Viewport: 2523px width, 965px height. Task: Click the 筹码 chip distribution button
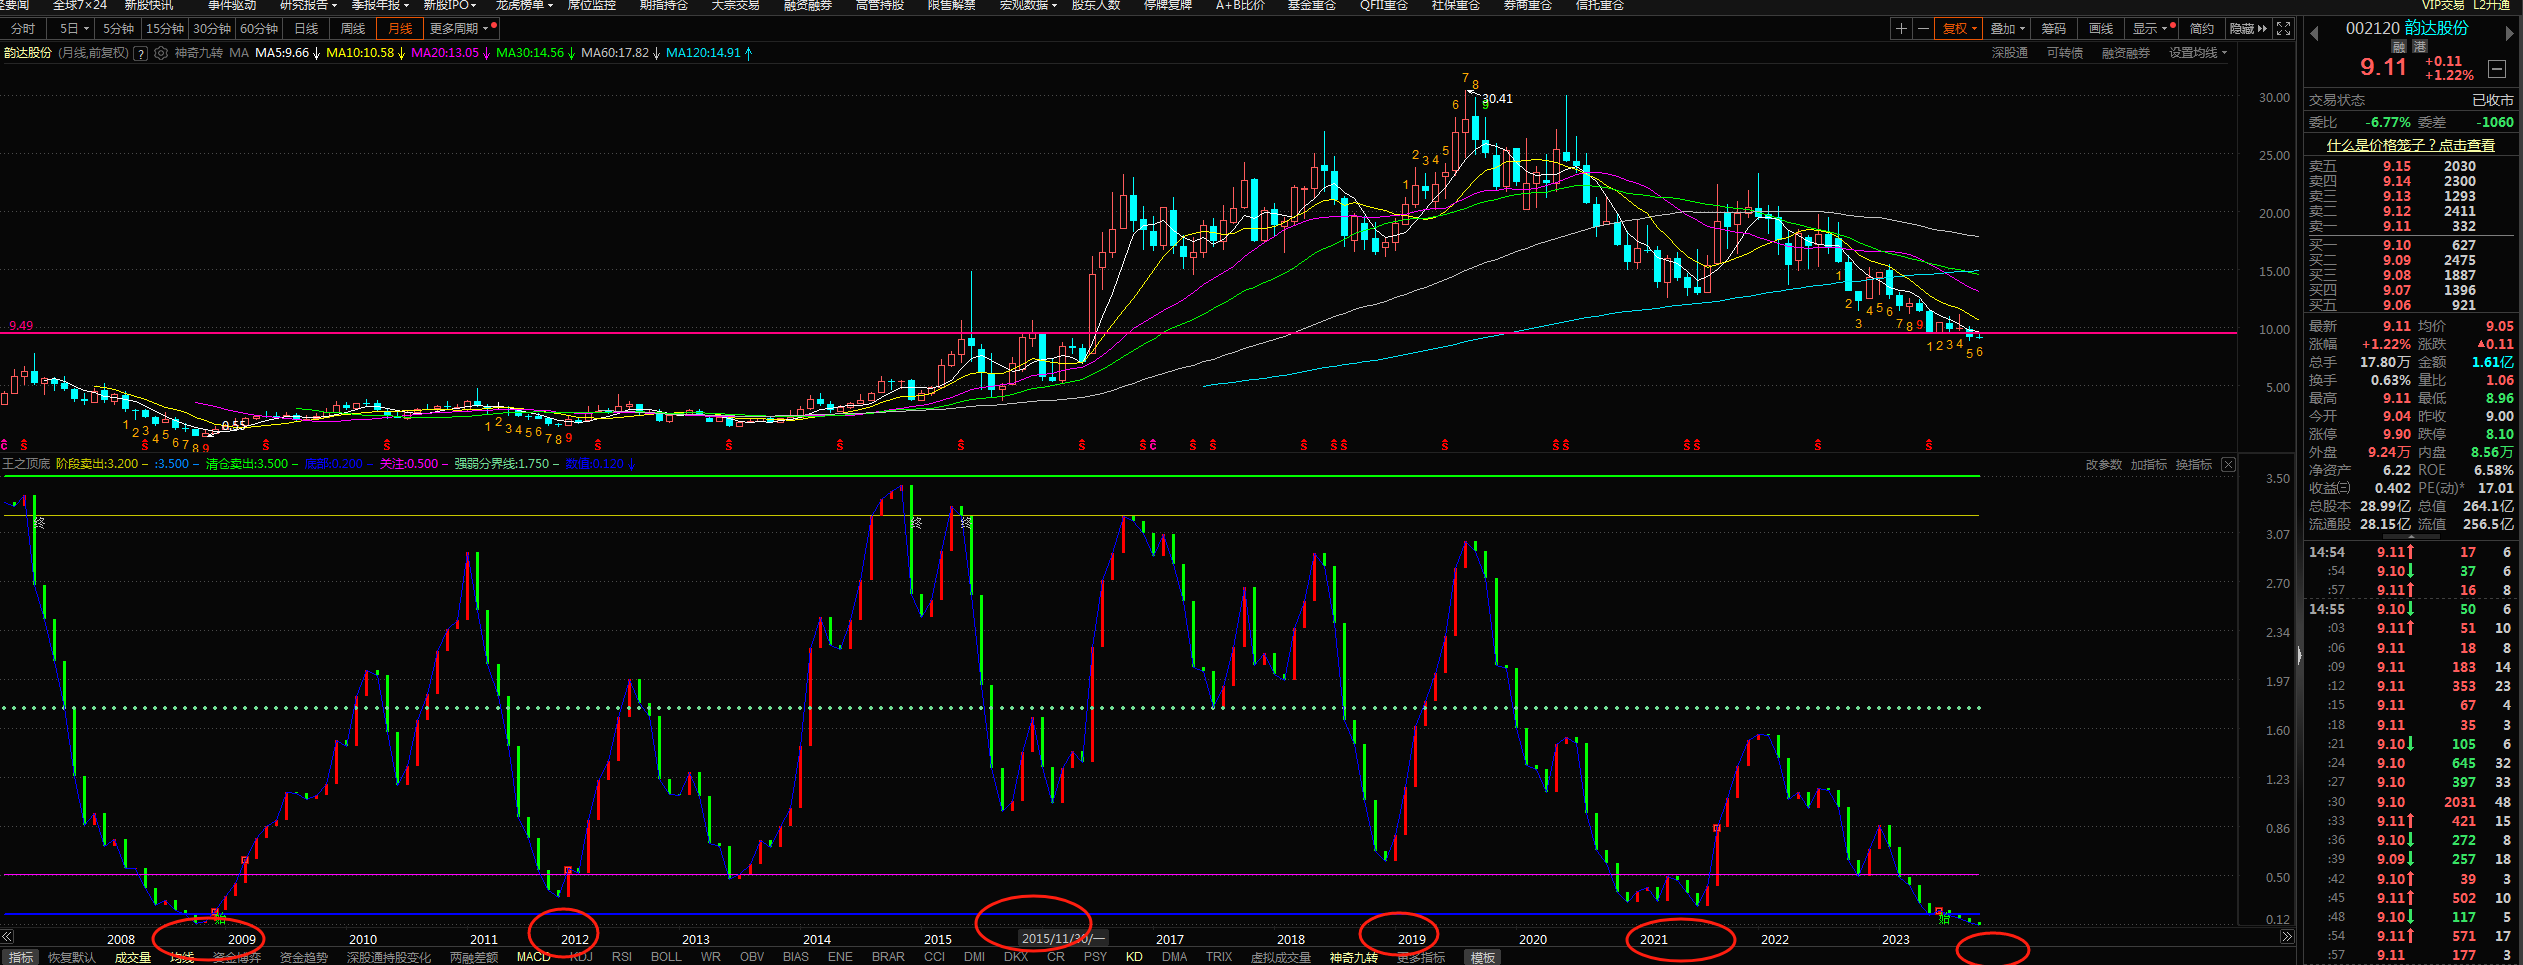click(2054, 29)
